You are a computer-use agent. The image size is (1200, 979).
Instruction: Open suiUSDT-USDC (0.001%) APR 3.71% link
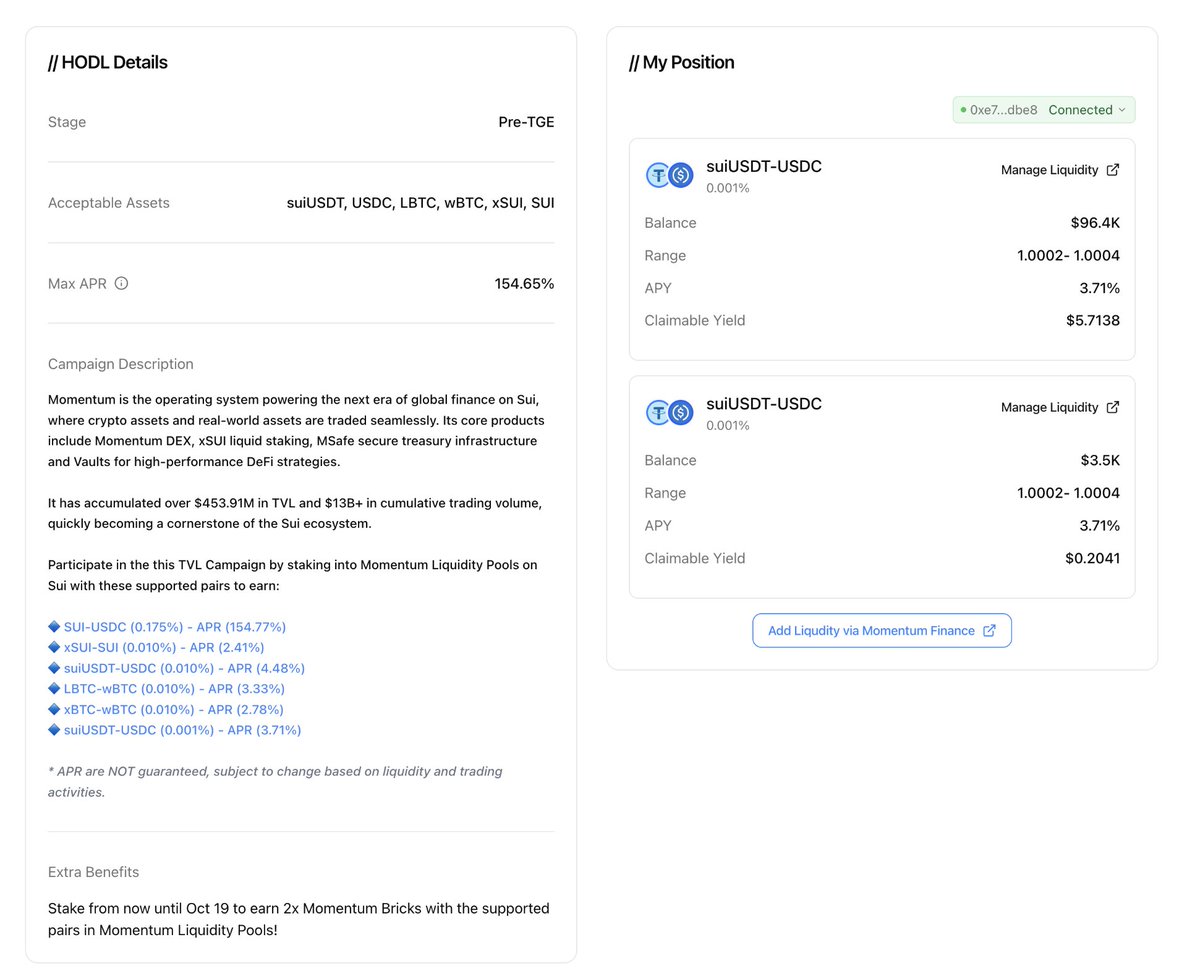[x=182, y=730]
